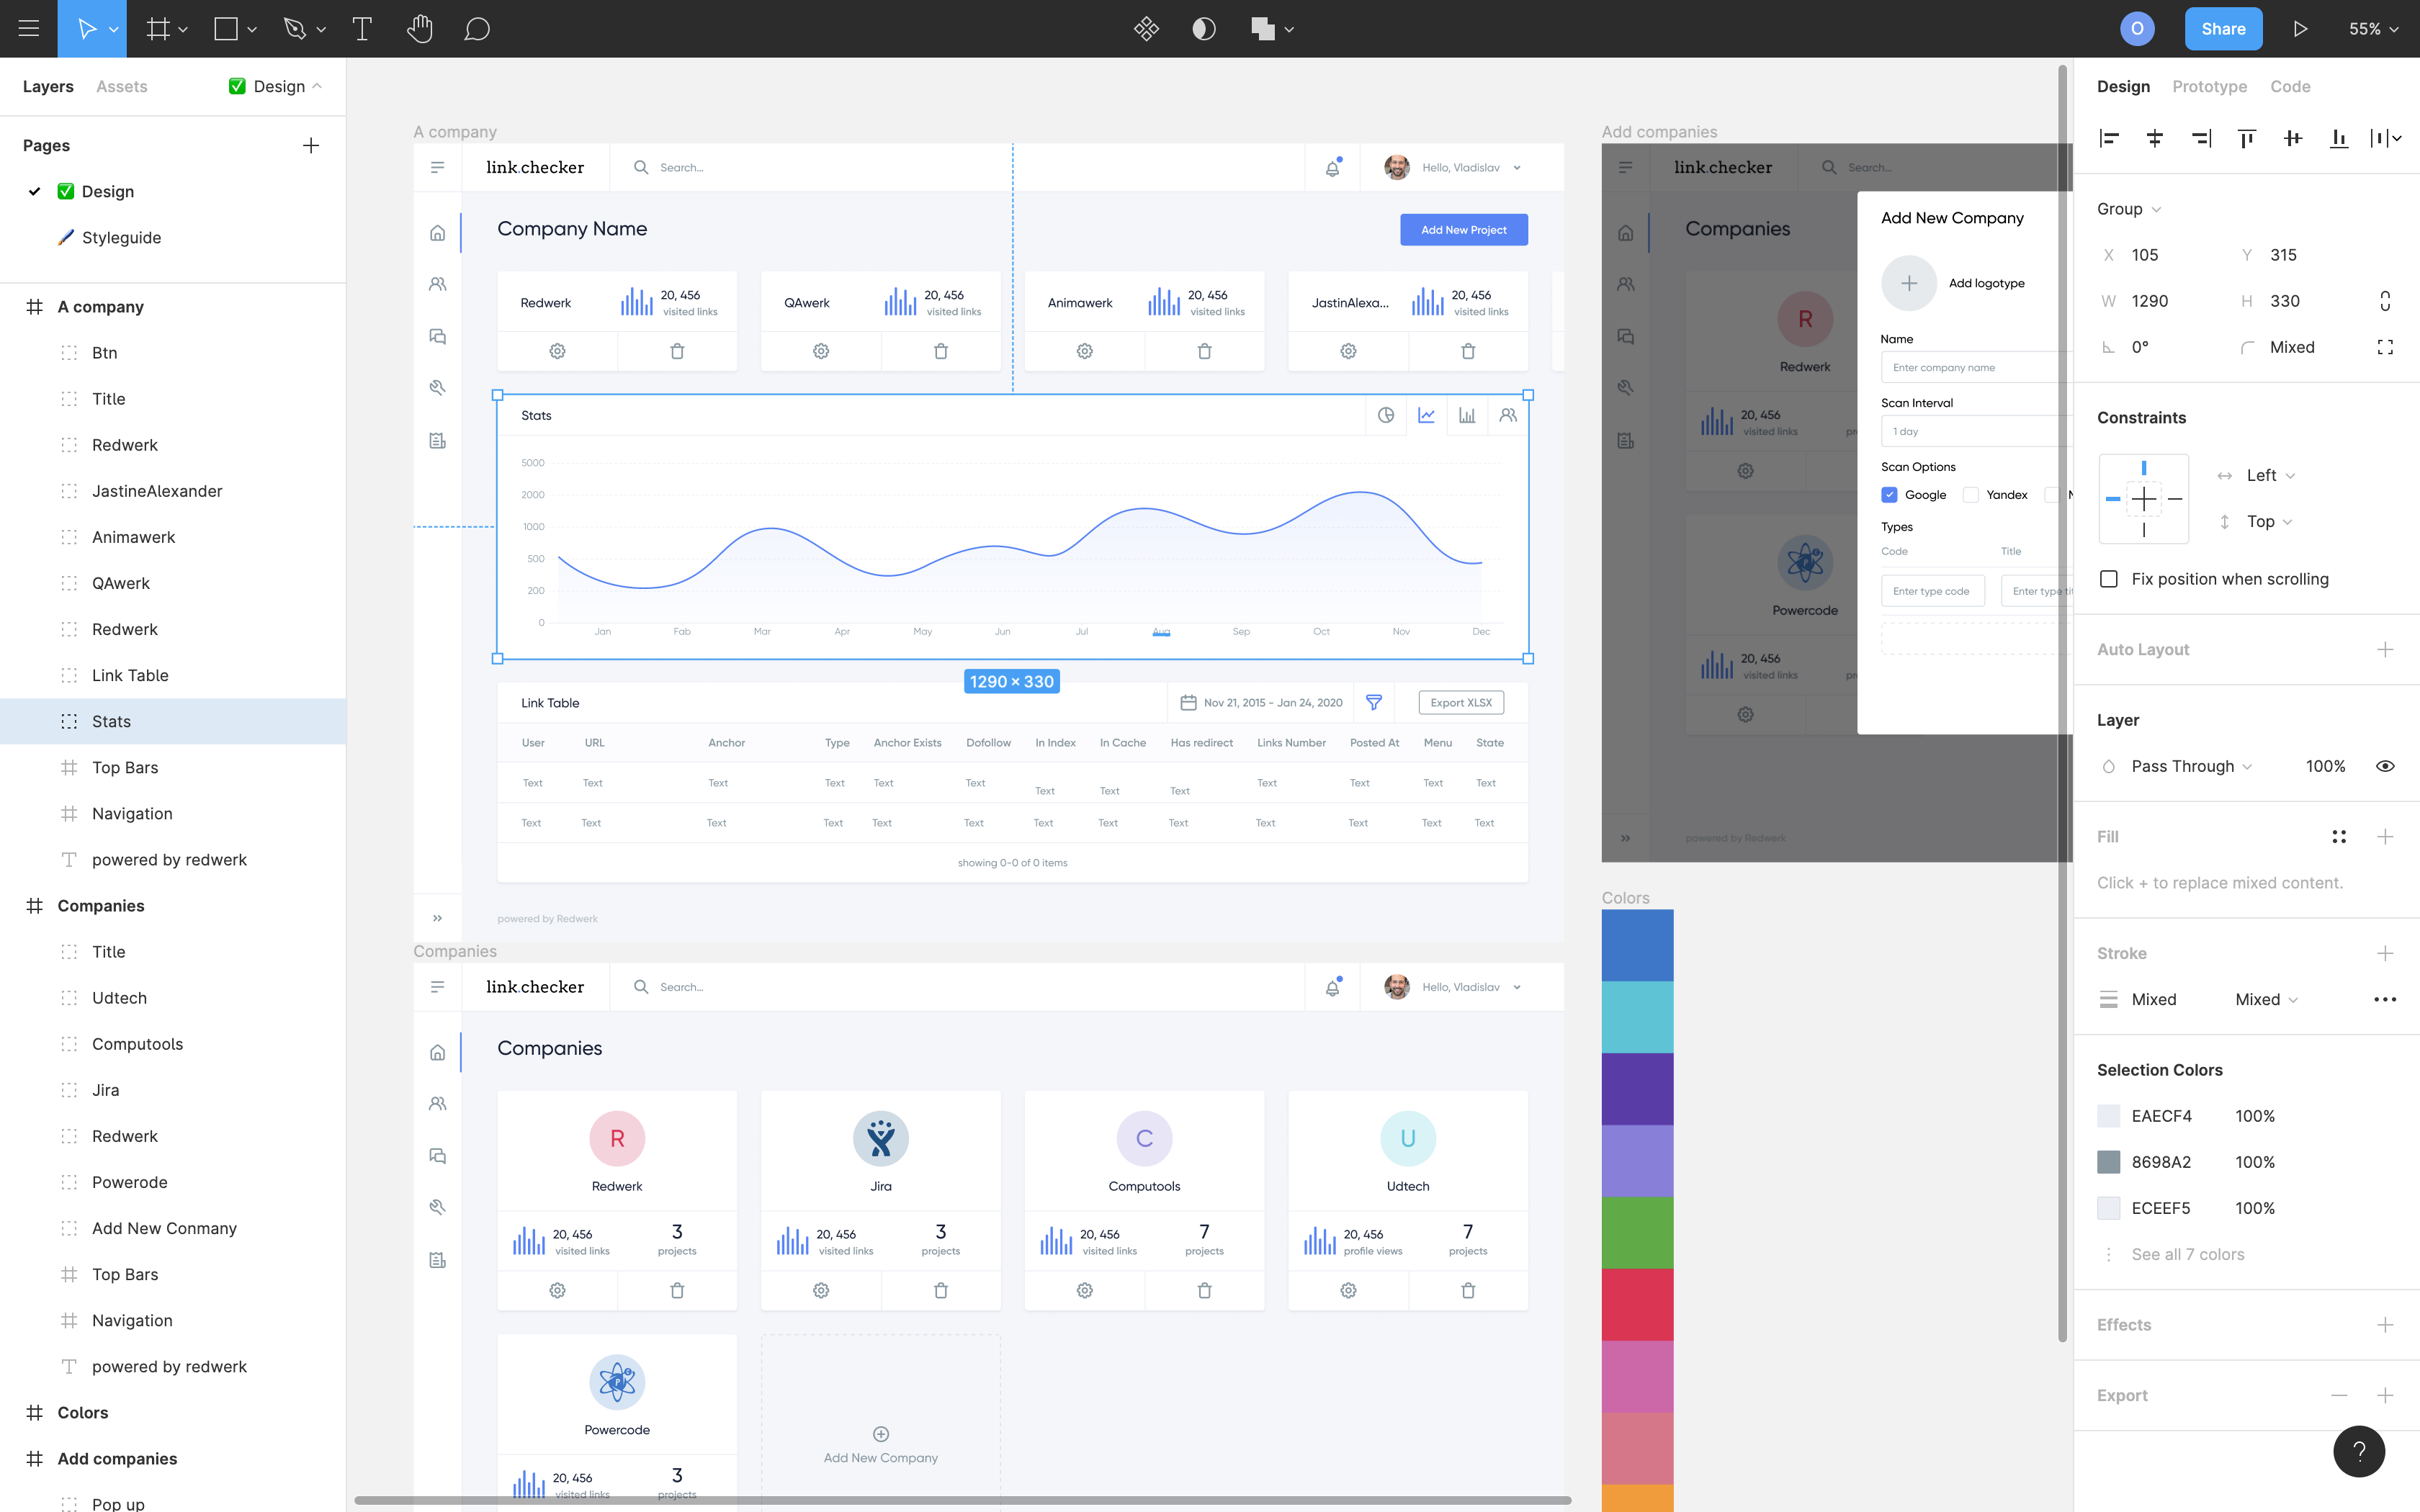Click the bar chart icon in Stats
This screenshot has width=2420, height=1512.
click(x=1467, y=415)
